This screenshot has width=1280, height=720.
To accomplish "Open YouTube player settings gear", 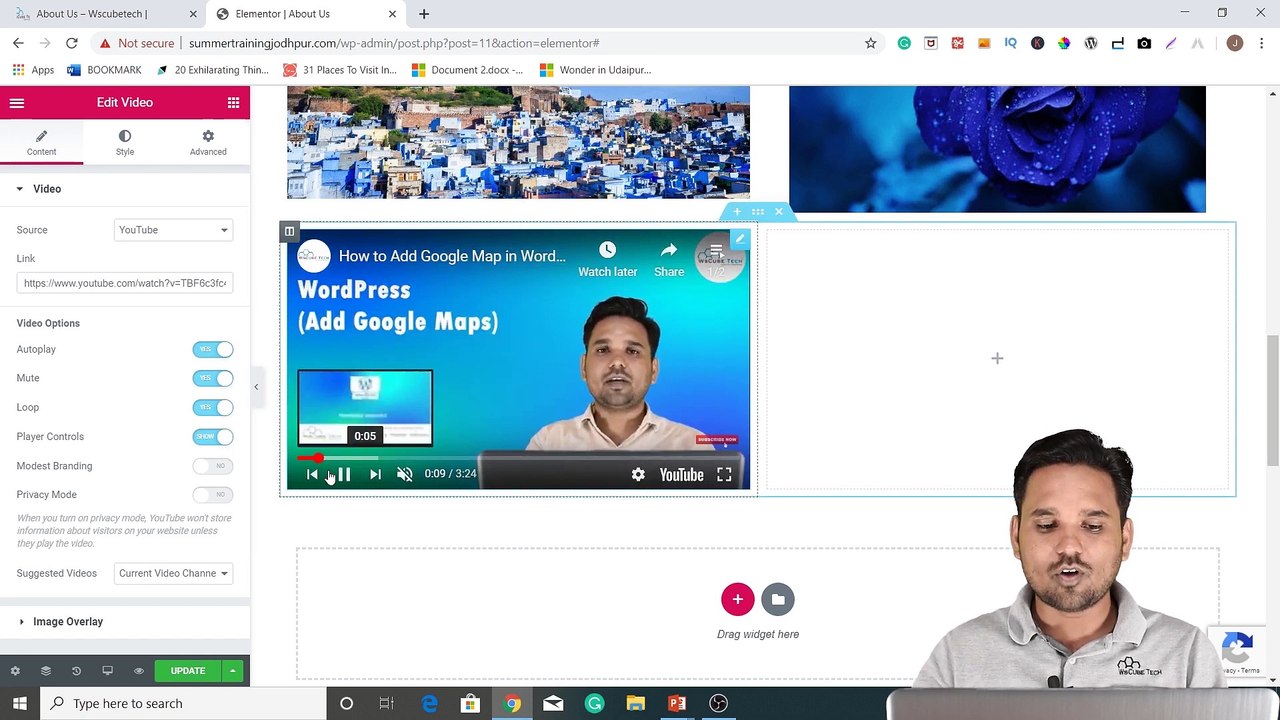I will click(638, 475).
